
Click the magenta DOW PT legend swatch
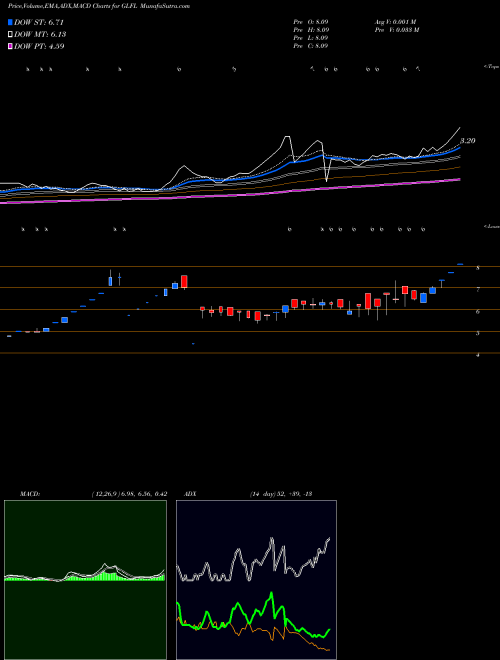pyautogui.click(x=10, y=46)
